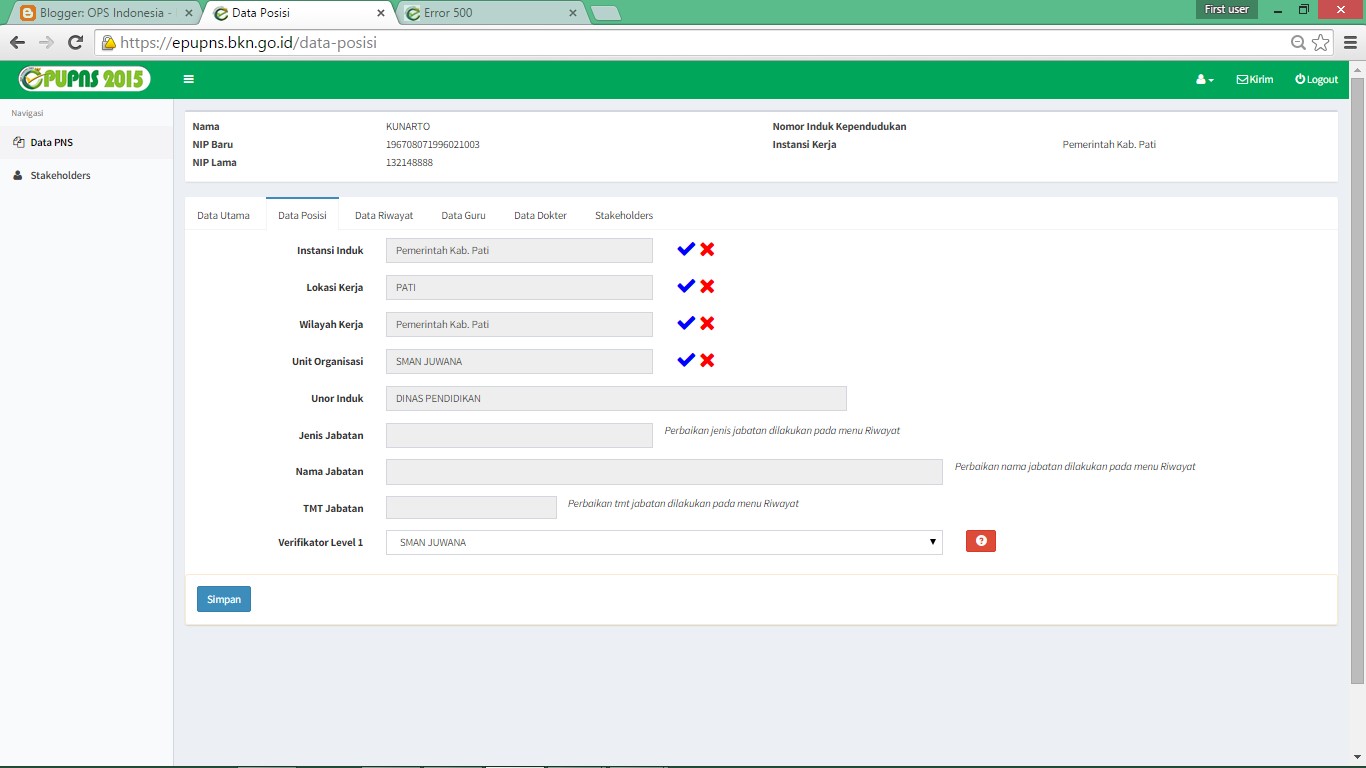Switch to the Data Utama tab
This screenshot has width=1366, height=768.
click(x=223, y=215)
